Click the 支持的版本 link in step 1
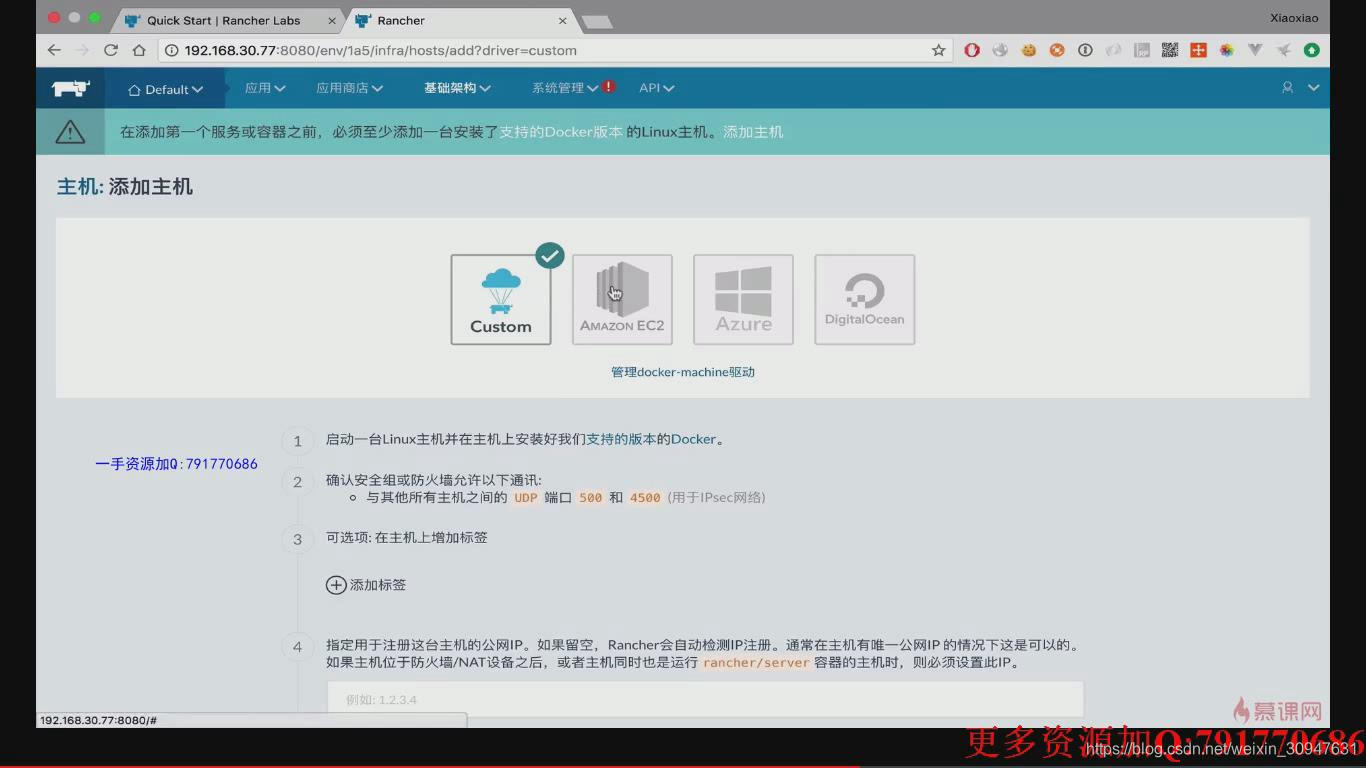This screenshot has height=768, width=1366. pyautogui.click(x=621, y=439)
